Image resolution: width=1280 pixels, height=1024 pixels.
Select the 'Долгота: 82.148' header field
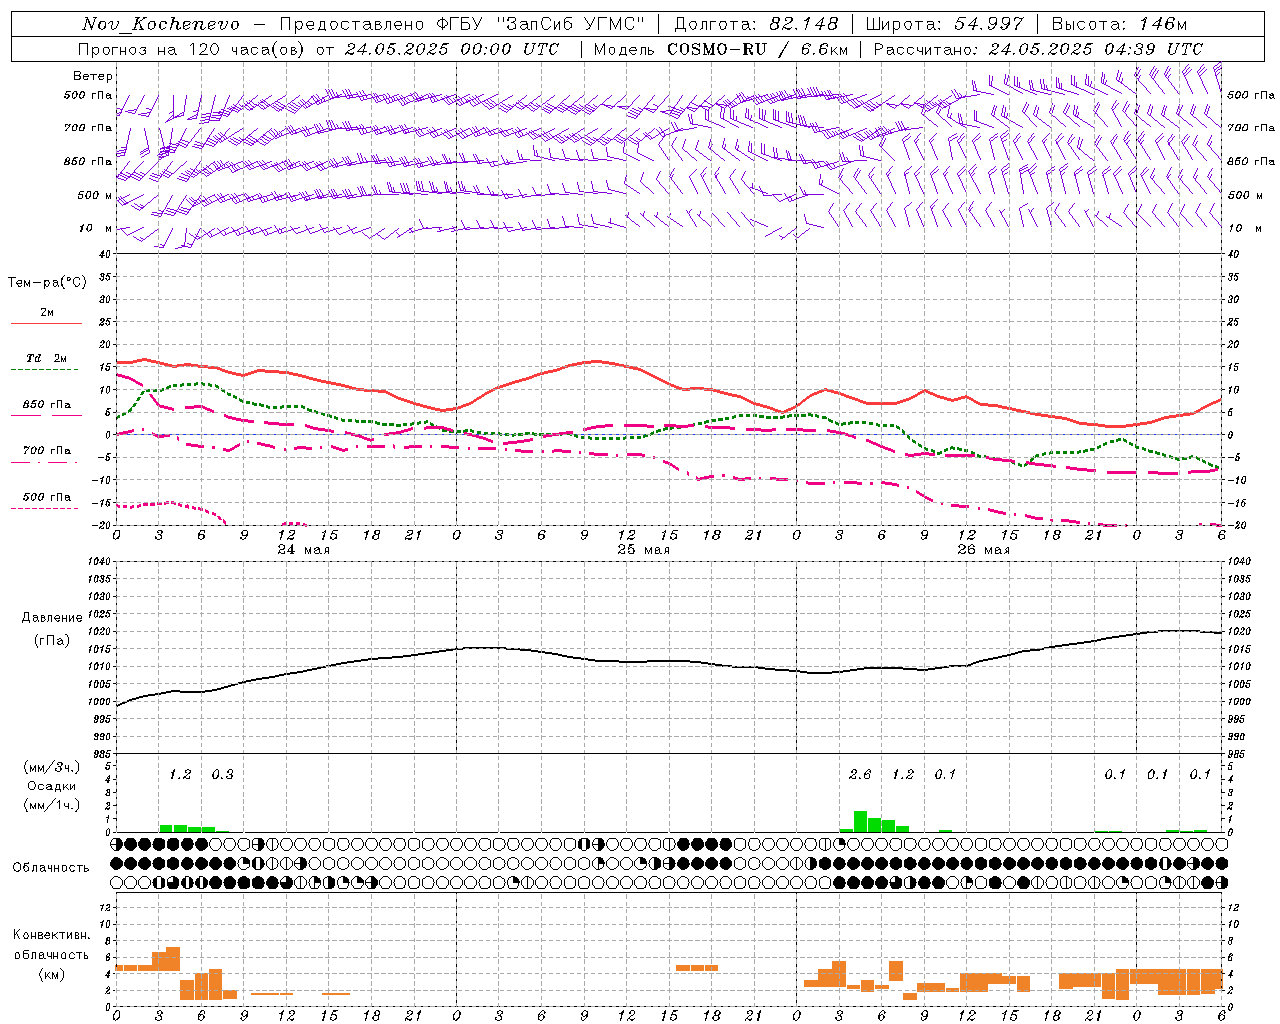pos(756,24)
